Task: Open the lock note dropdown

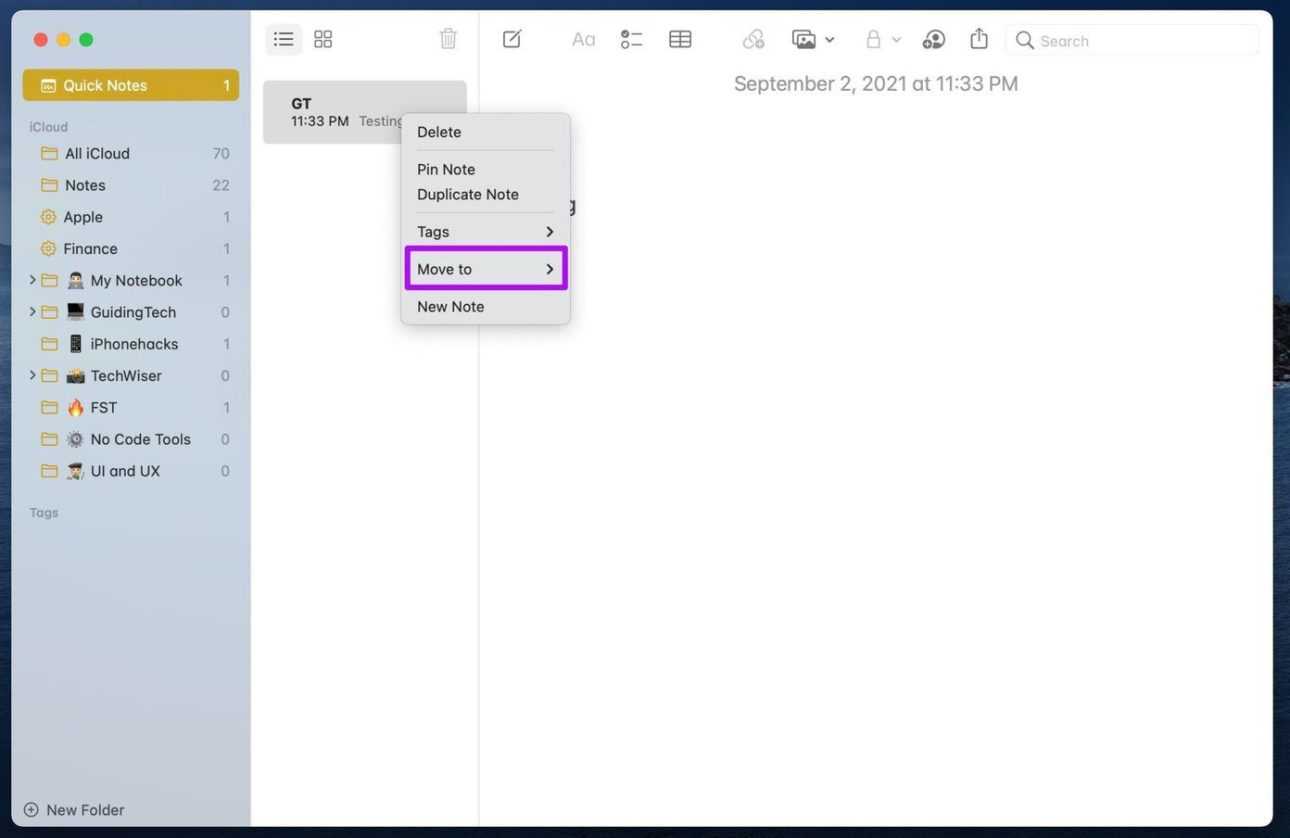Action: 882,39
